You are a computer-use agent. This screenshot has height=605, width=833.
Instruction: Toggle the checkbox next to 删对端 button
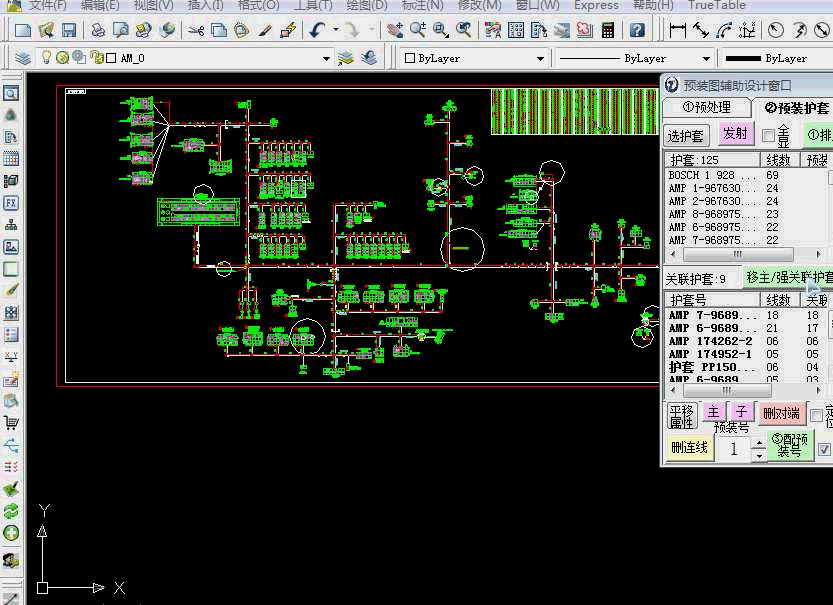tap(816, 414)
